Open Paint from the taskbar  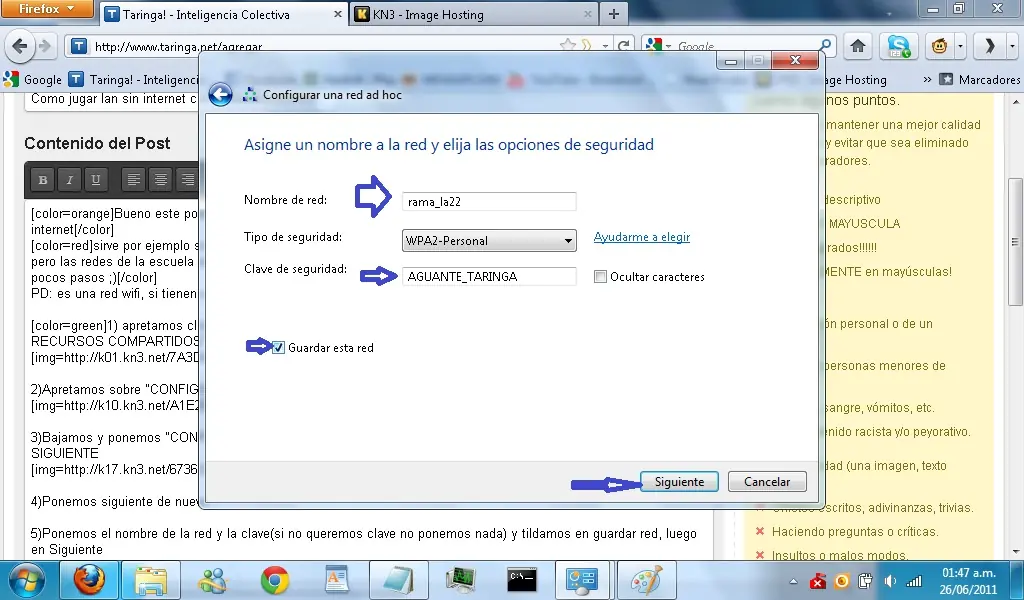pyautogui.click(x=646, y=580)
